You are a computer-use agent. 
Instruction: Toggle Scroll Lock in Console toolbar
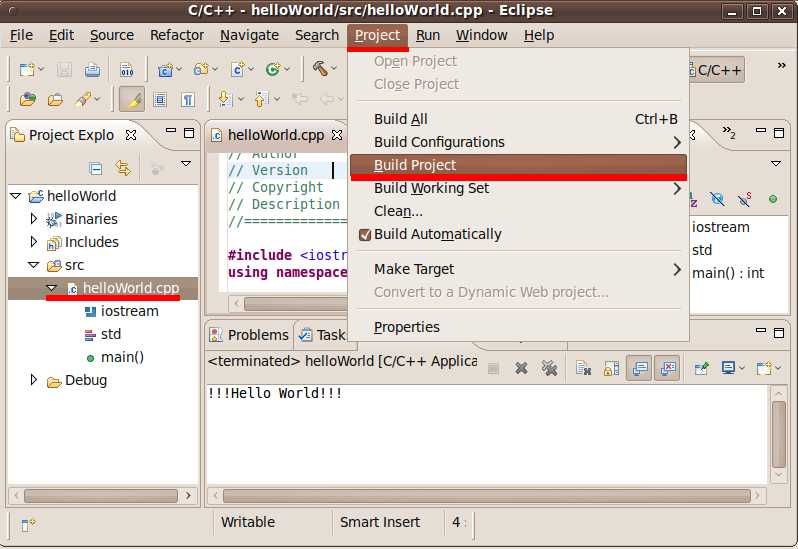pos(611,368)
